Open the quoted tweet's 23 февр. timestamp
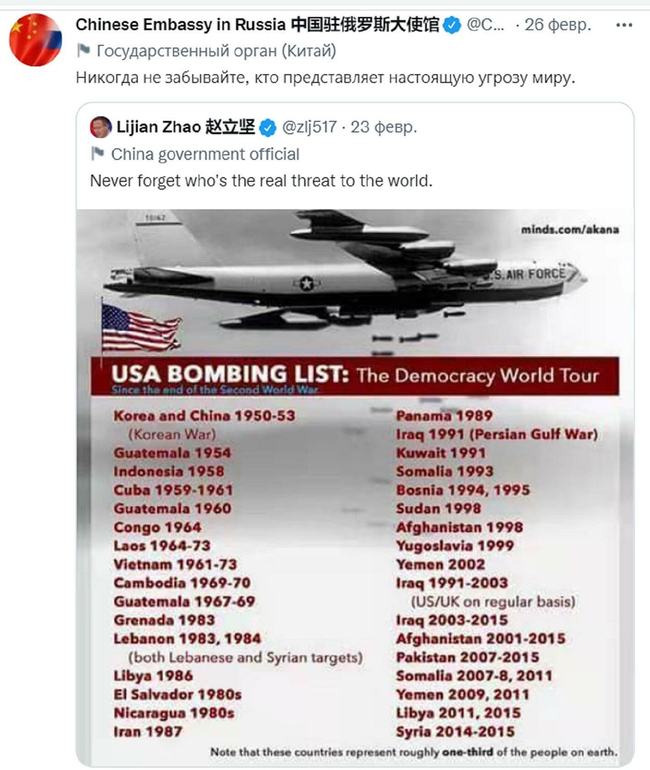Image resolution: width=650 pixels, height=770 pixels. (386, 128)
